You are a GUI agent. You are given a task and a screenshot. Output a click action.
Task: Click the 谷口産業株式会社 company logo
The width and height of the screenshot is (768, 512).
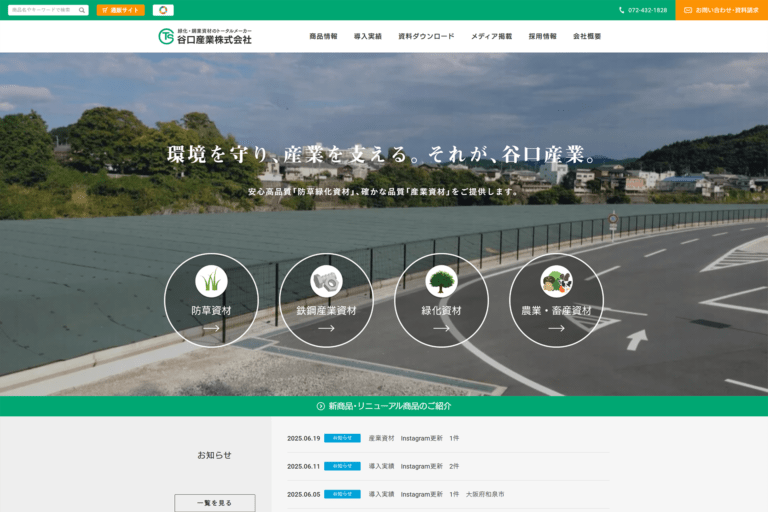[x=205, y=36]
